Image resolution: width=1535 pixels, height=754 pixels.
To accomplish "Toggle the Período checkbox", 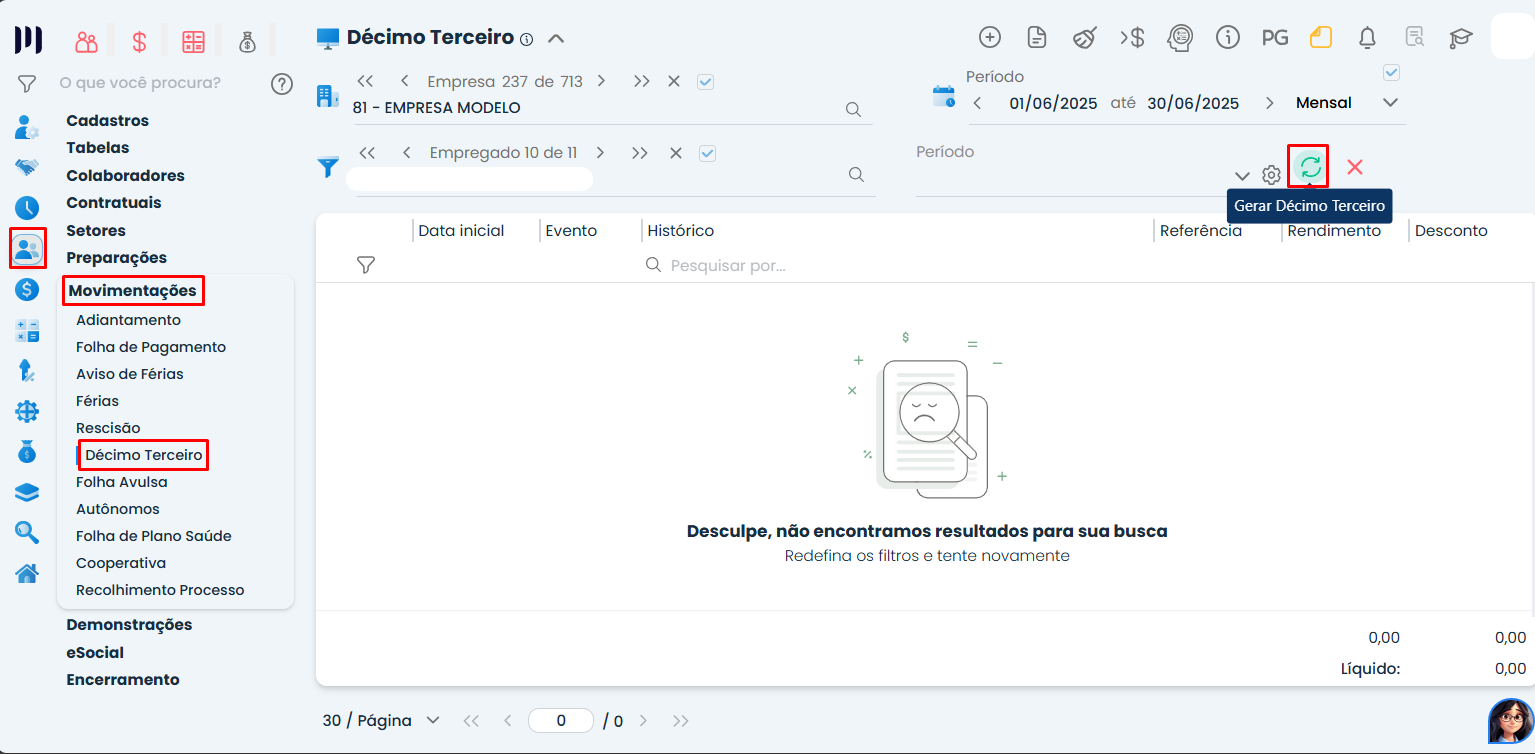I will pos(1391,73).
